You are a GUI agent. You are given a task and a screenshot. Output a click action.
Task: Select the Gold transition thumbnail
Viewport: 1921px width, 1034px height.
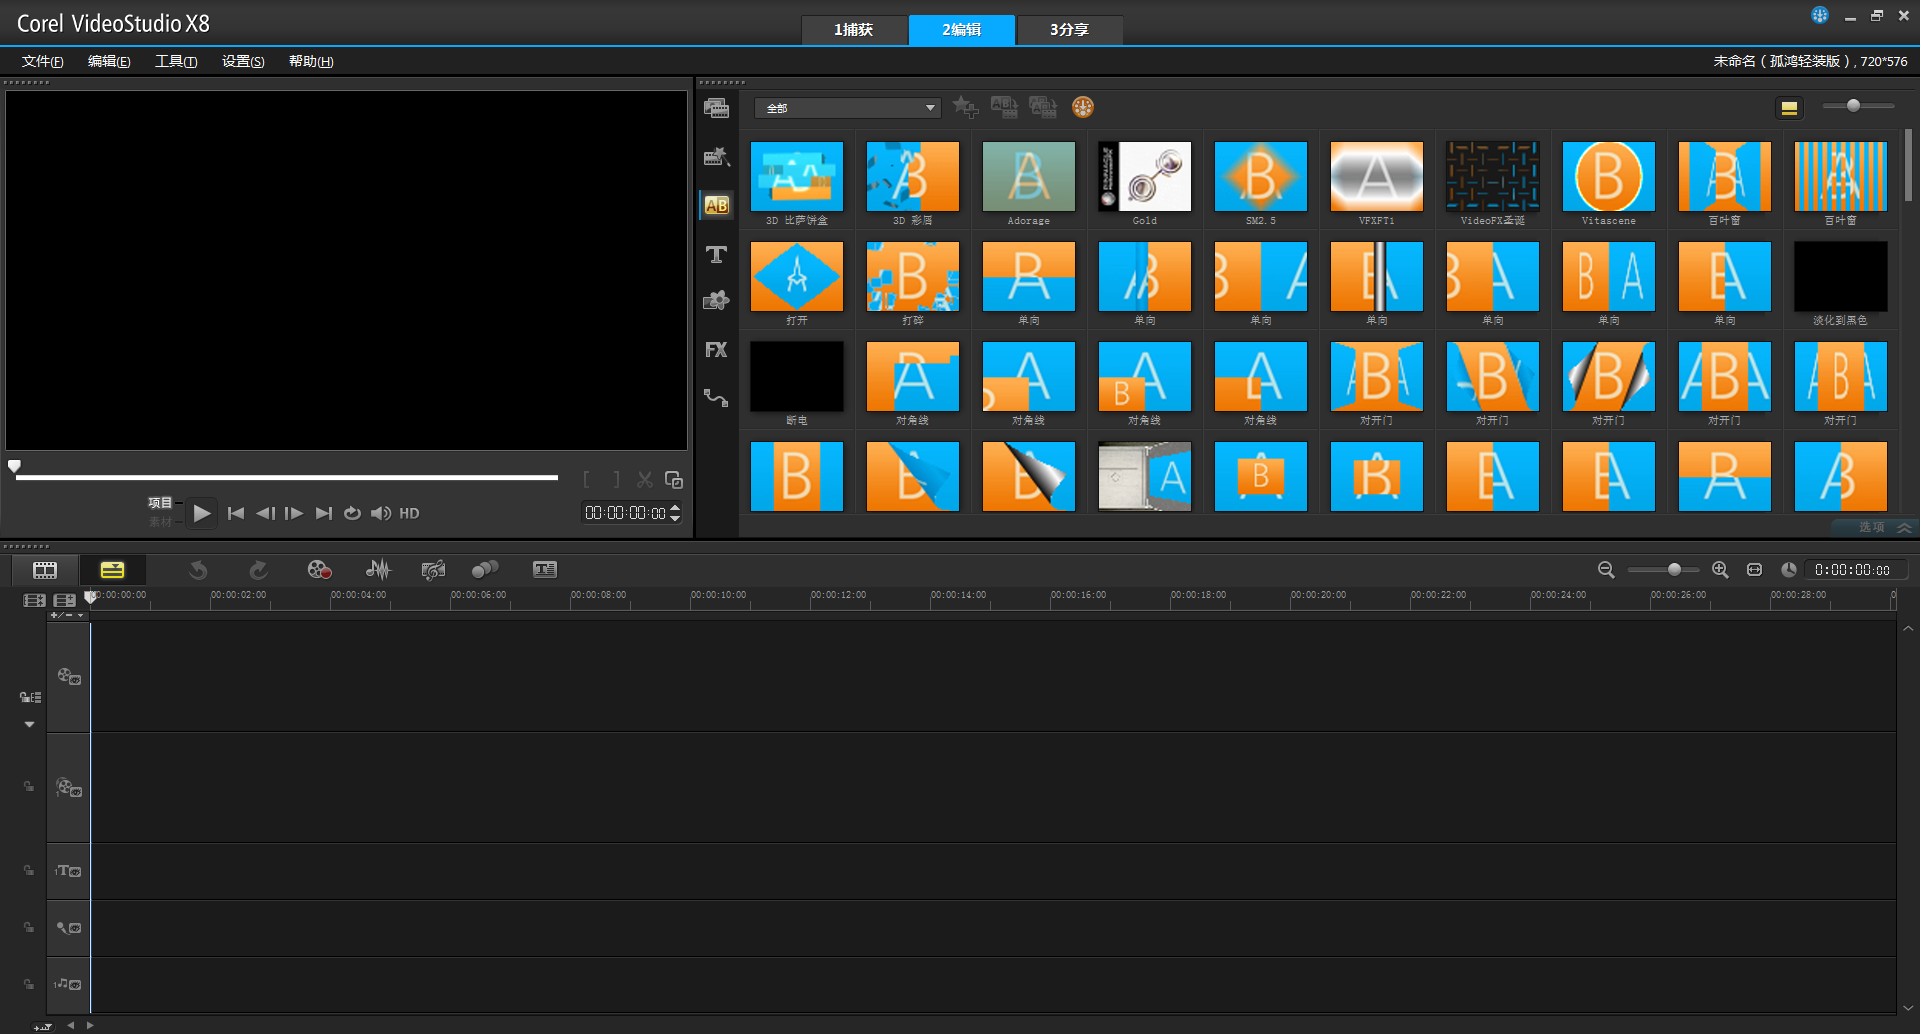click(1144, 176)
